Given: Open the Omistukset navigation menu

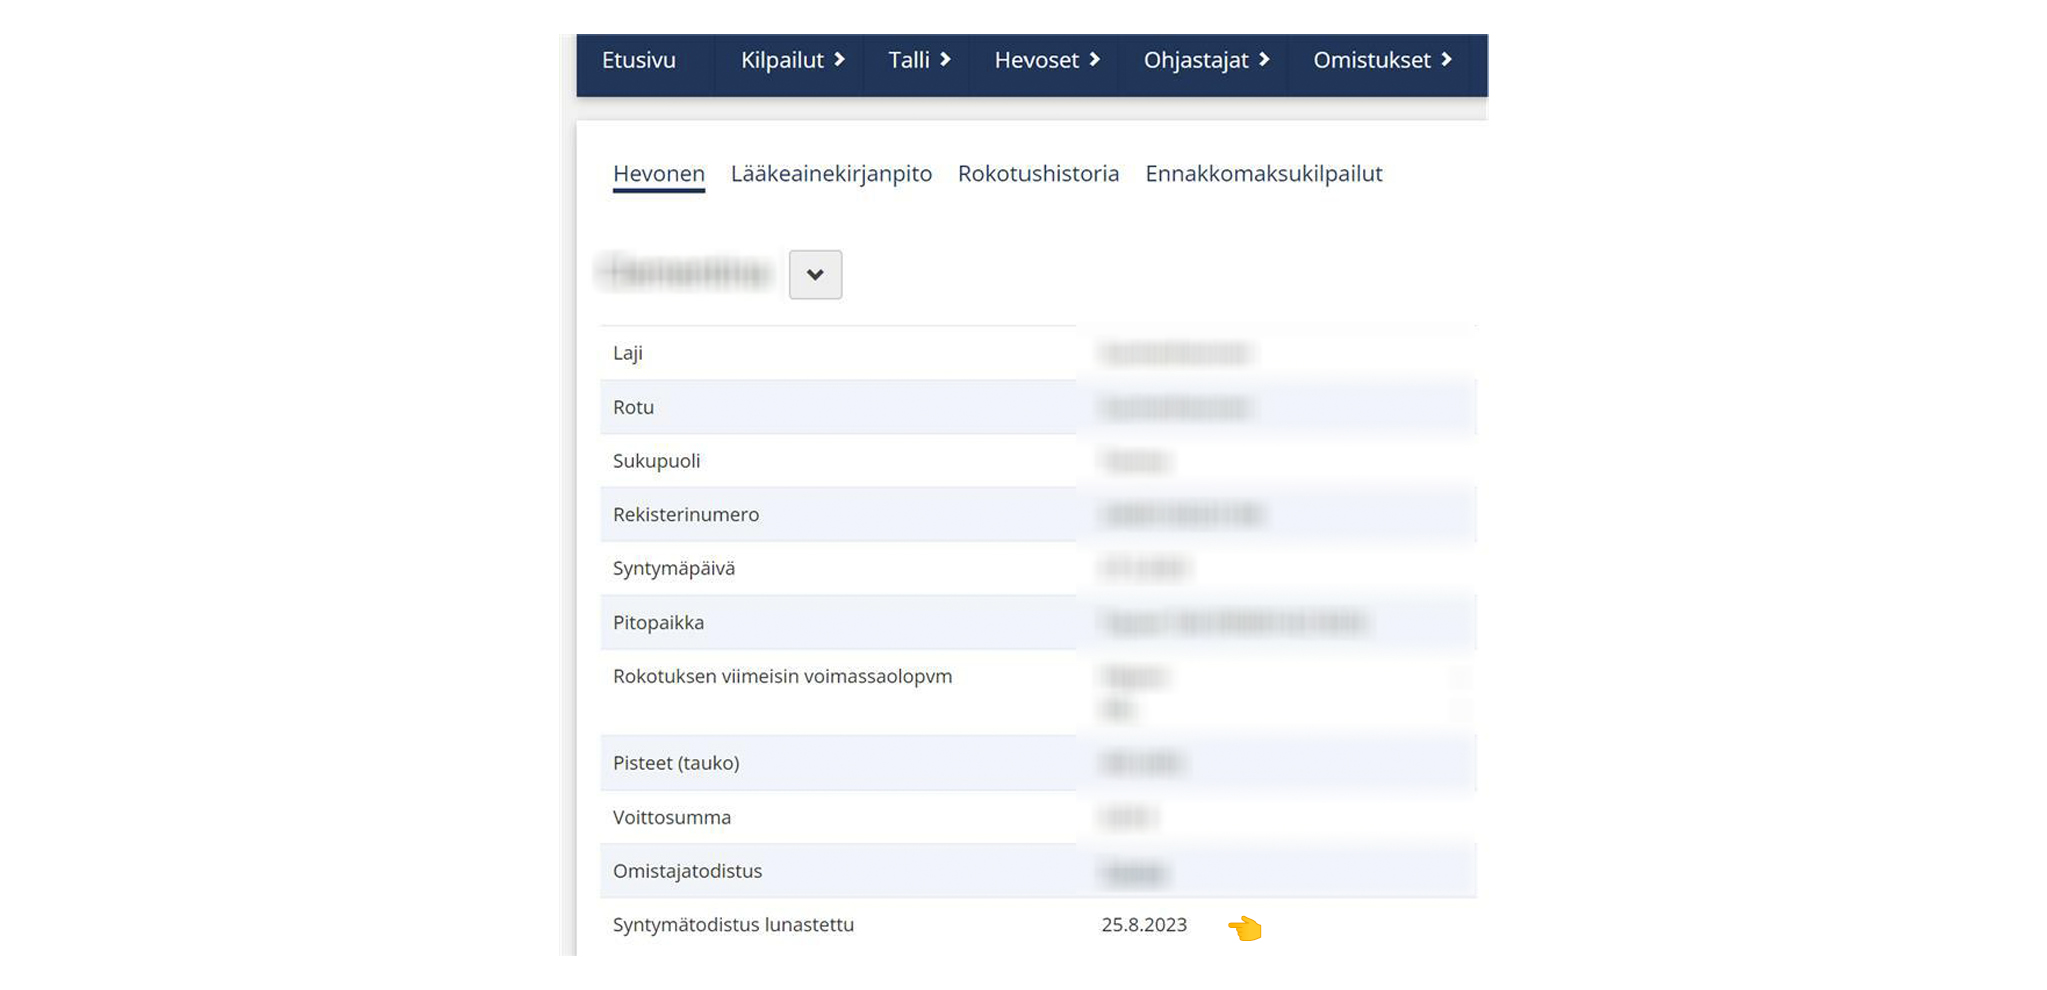Looking at the screenshot, I should pyautogui.click(x=1371, y=61).
